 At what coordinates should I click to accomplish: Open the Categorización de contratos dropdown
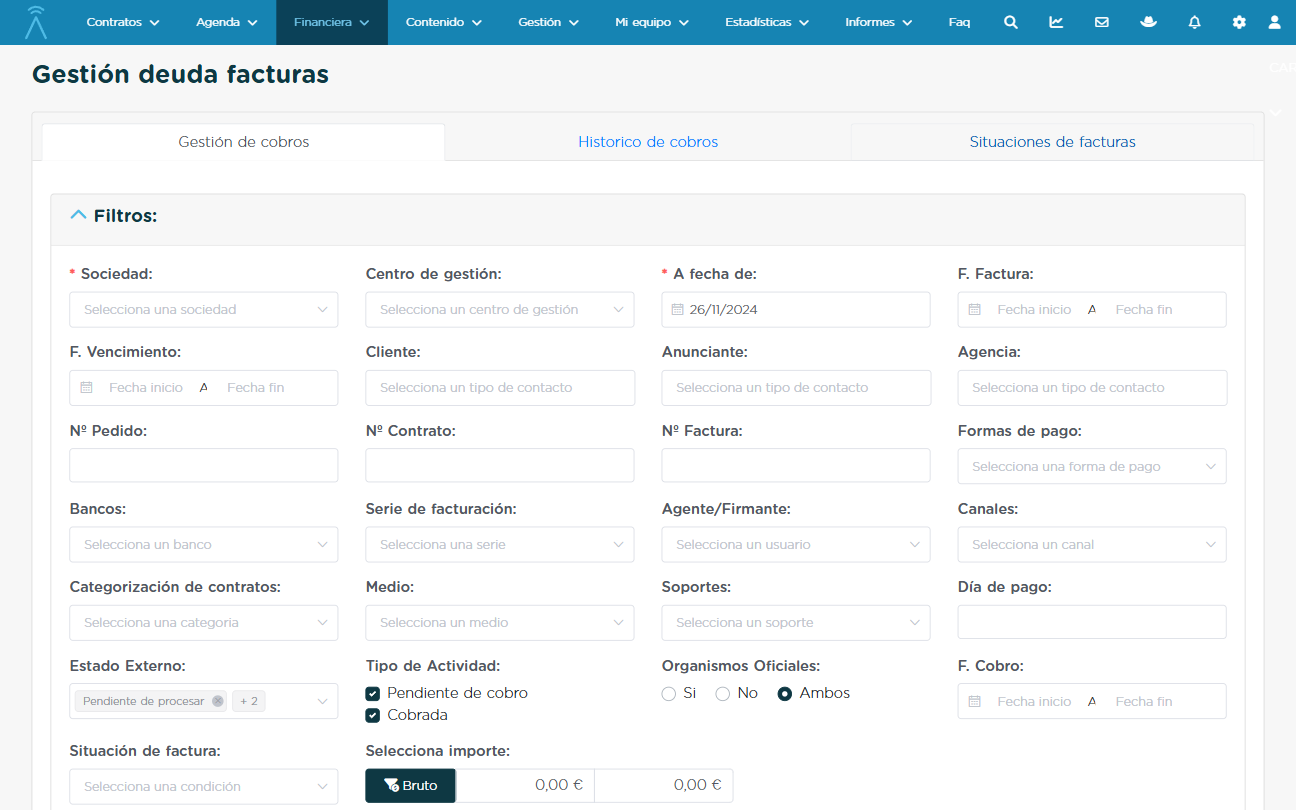tap(204, 623)
